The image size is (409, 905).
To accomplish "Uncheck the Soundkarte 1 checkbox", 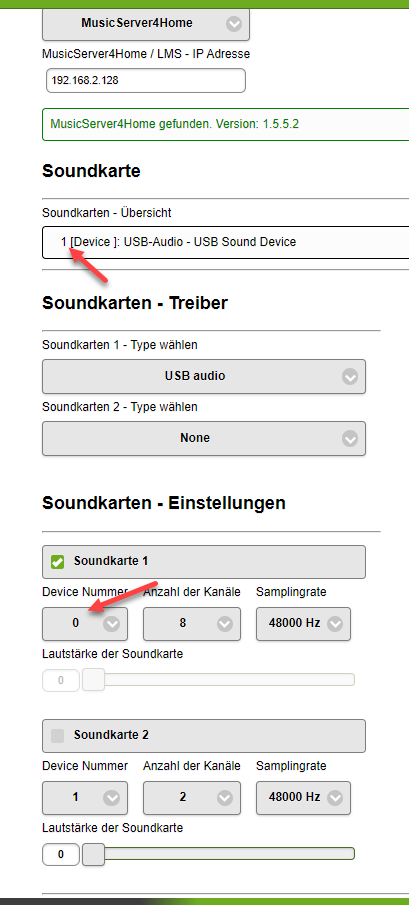I will (58, 562).
